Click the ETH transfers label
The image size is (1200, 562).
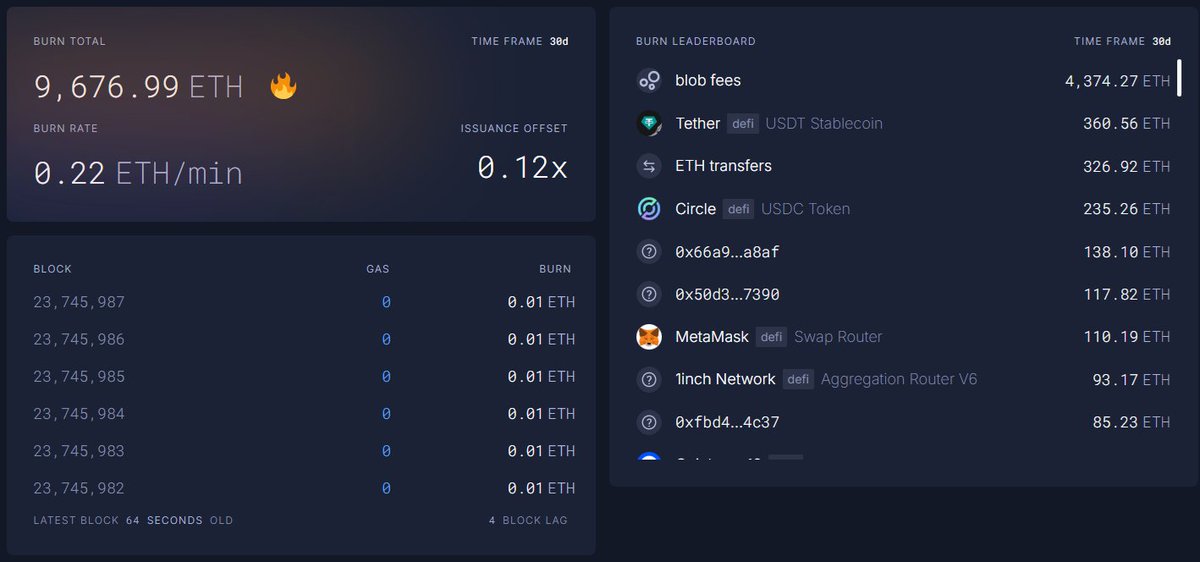[x=724, y=166]
